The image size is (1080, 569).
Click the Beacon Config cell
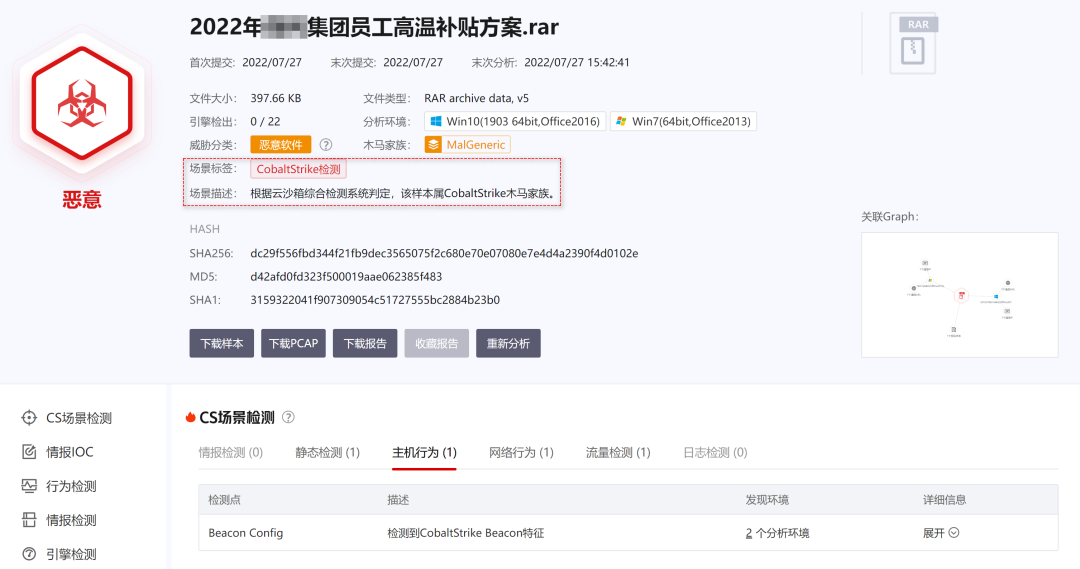(246, 532)
